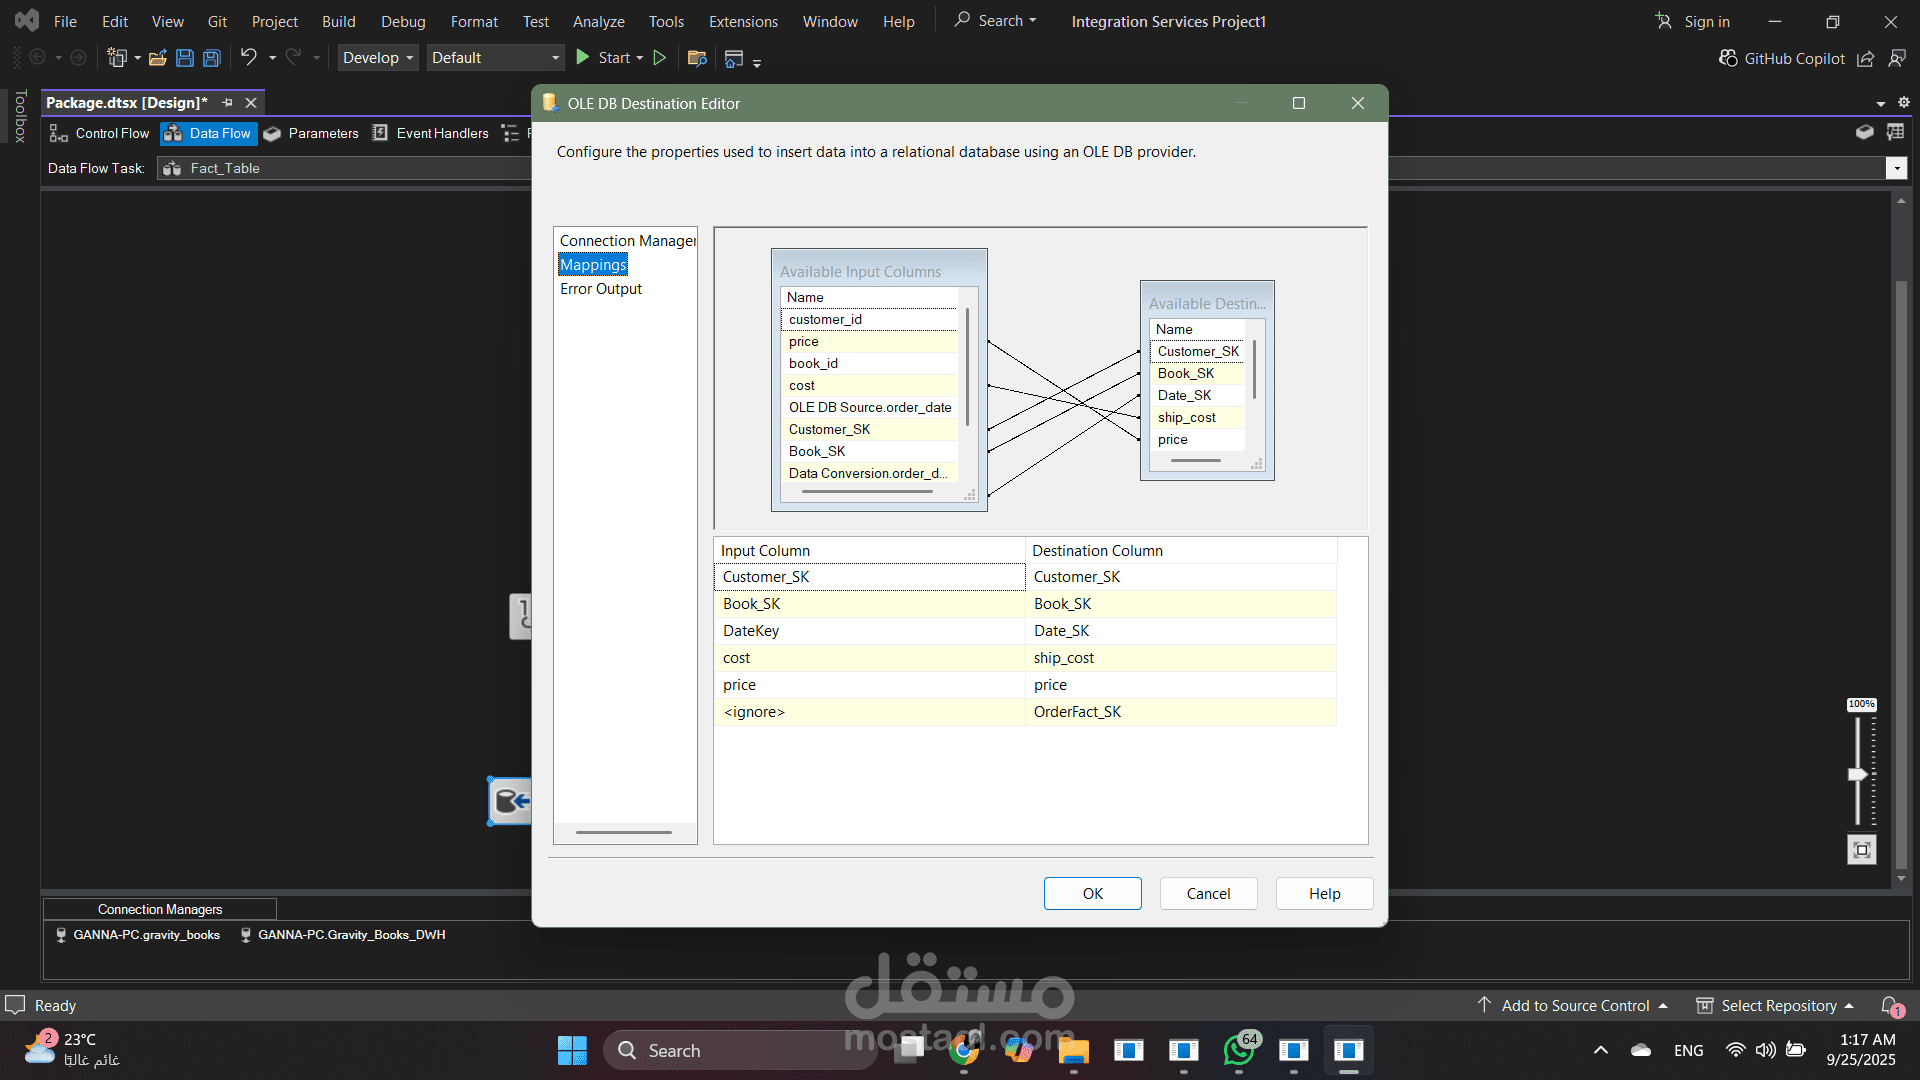Click the zoom-to-fit icon below the slider
1920x1080 pixels.
(1861, 850)
